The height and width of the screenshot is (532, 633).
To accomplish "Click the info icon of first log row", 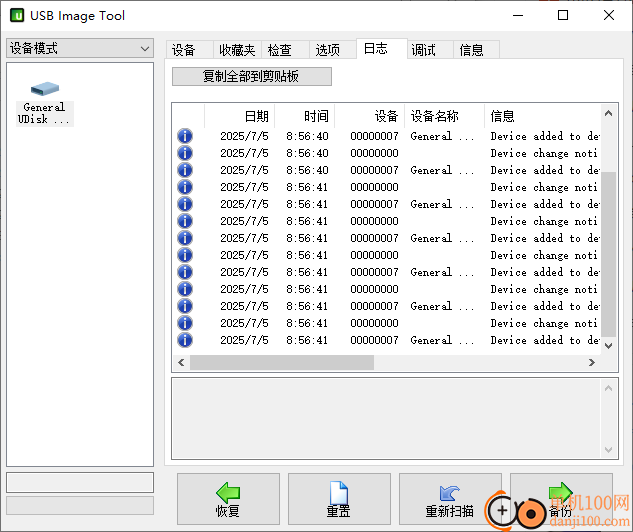I will point(185,136).
